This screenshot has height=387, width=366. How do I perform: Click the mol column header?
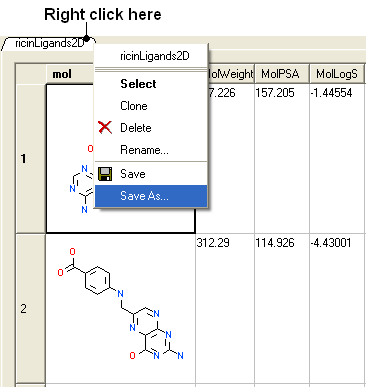click(x=70, y=74)
